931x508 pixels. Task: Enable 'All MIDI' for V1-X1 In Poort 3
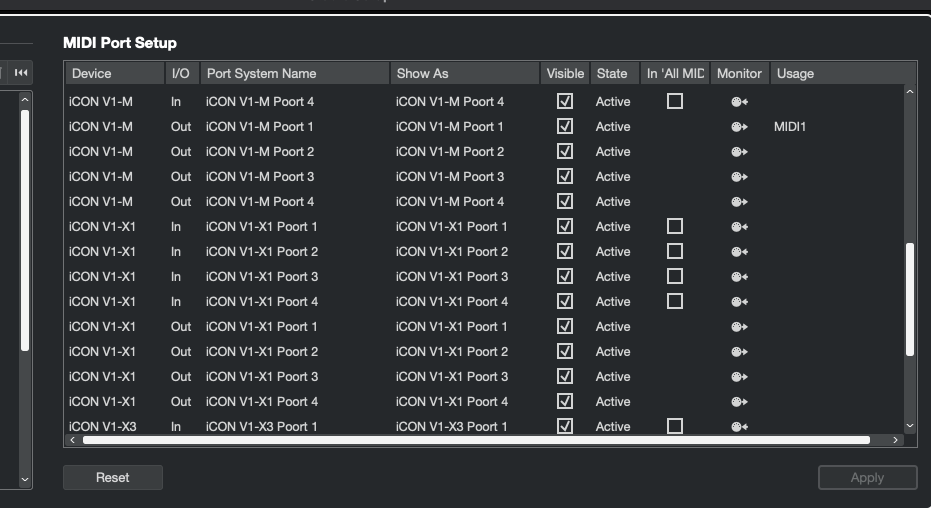pyautogui.click(x=675, y=277)
